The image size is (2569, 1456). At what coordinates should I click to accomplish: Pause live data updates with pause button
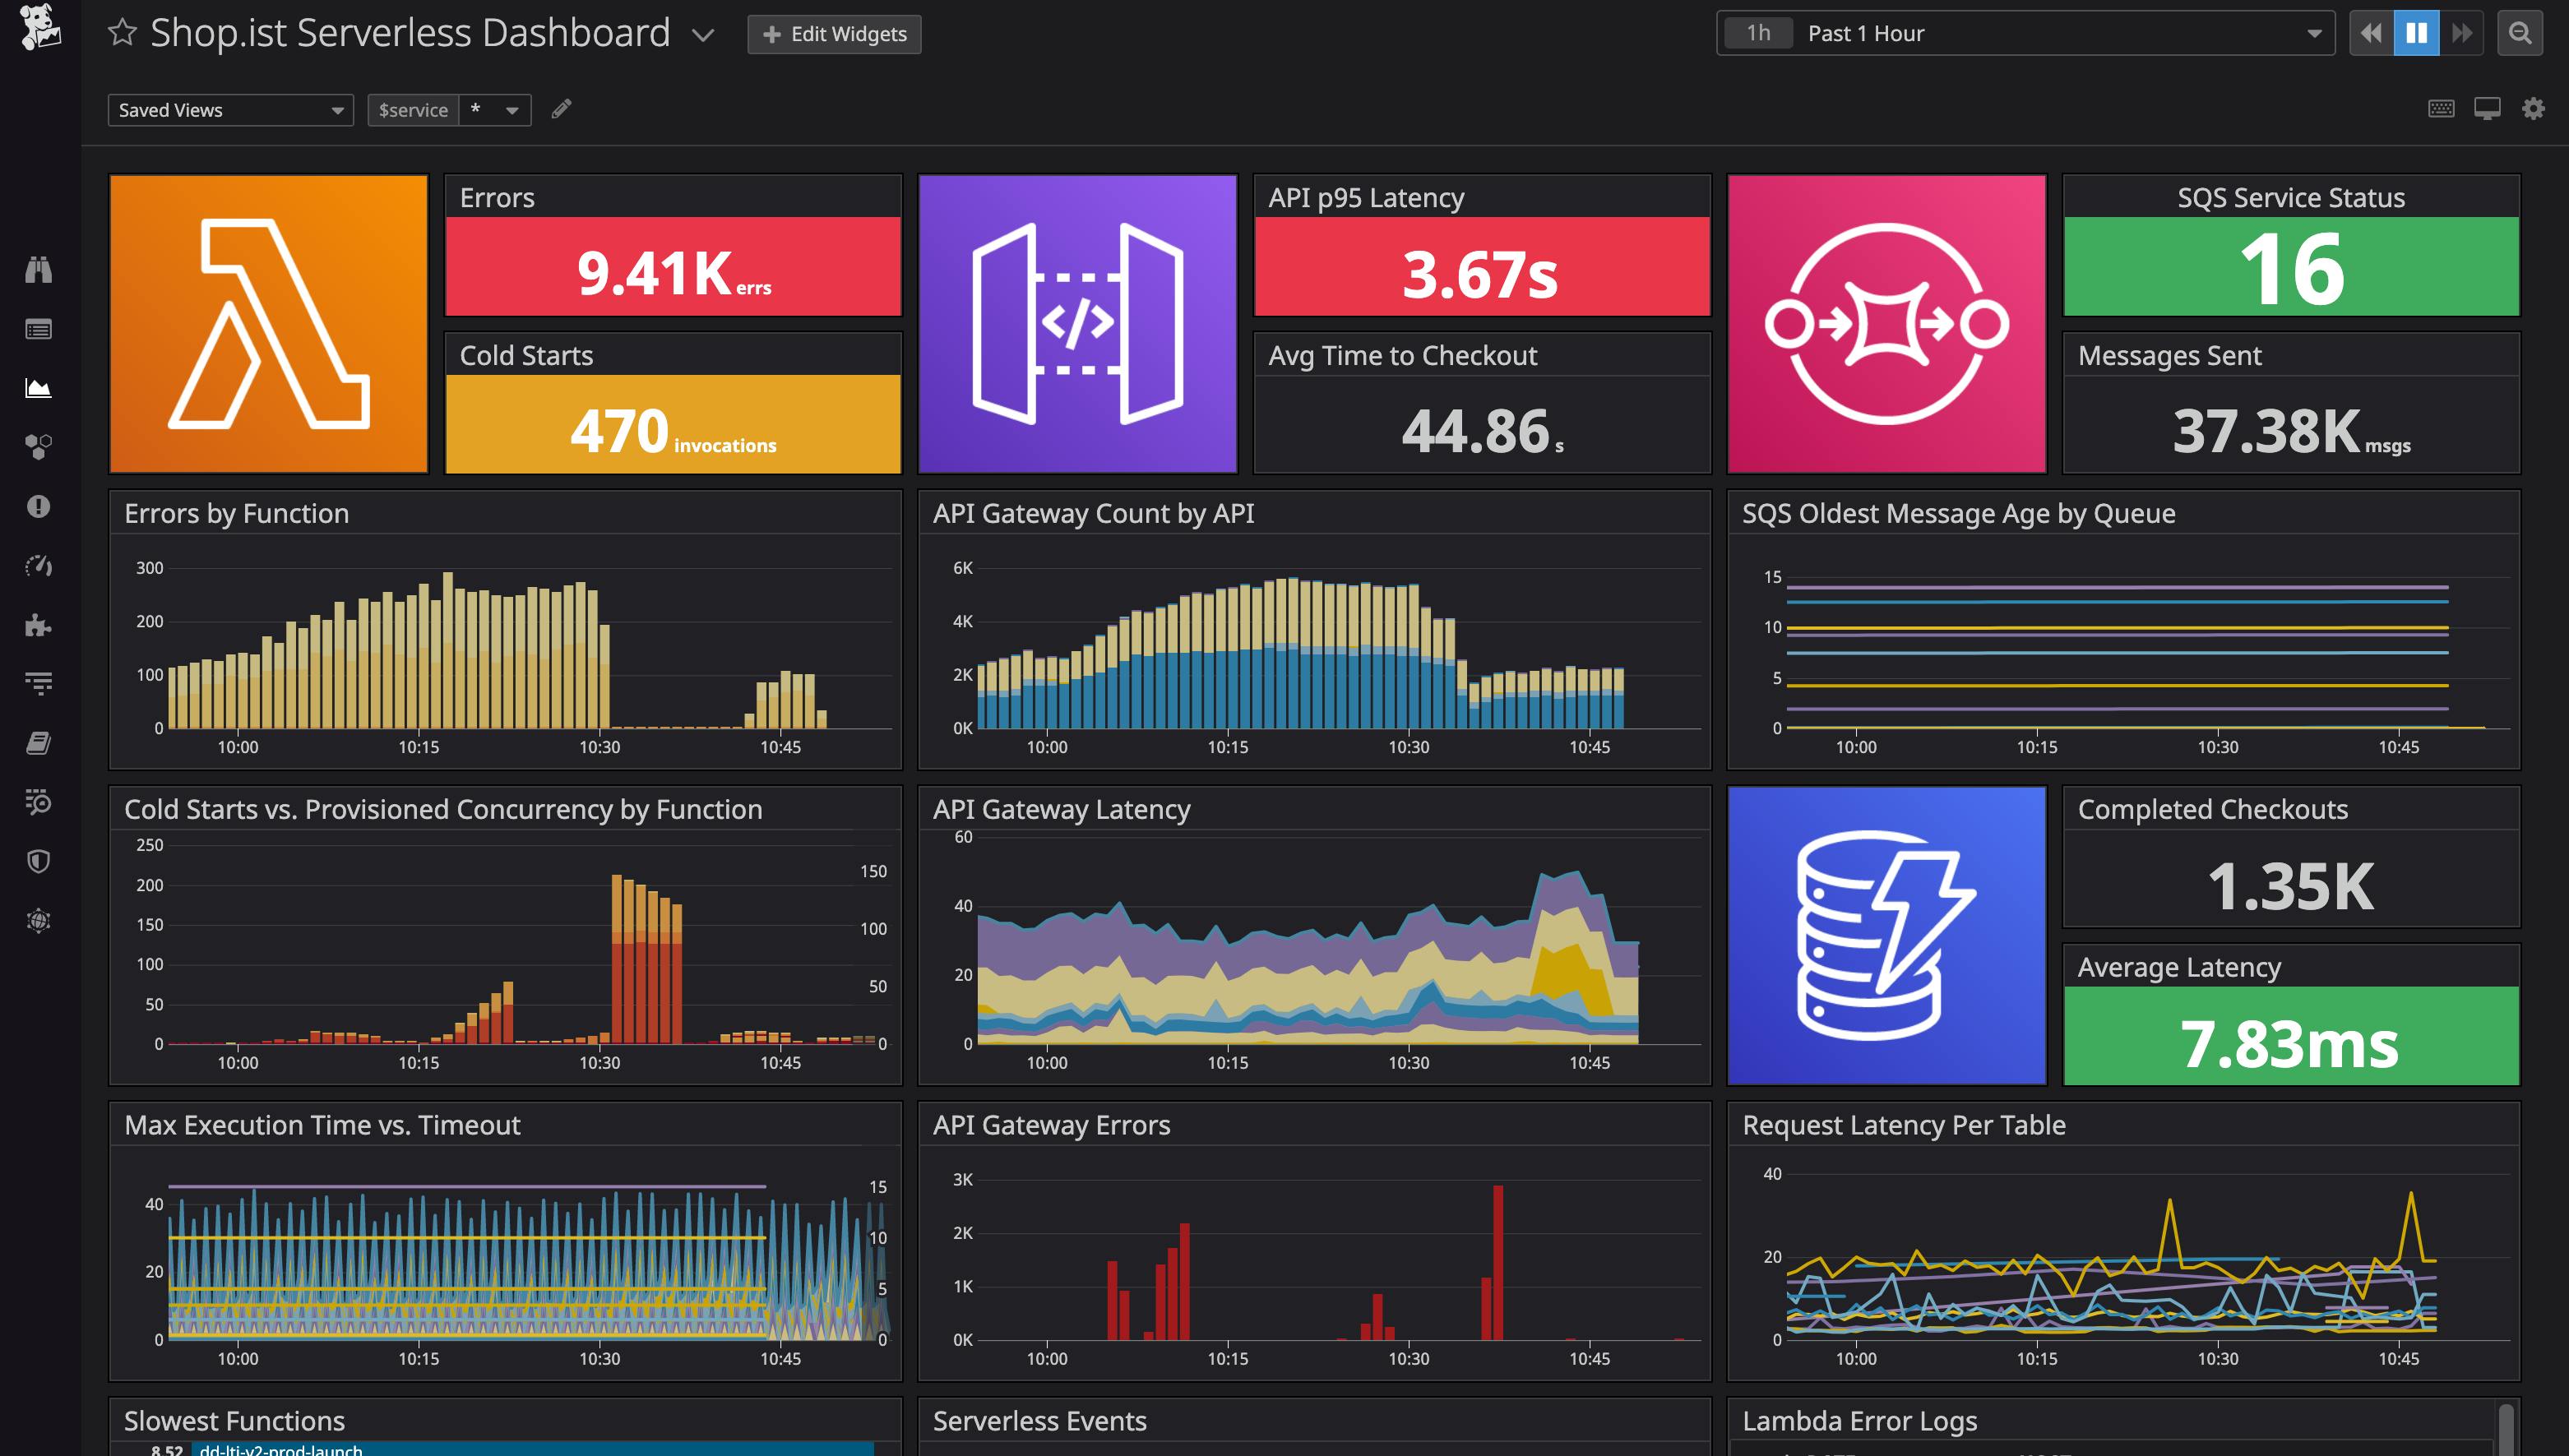tap(2416, 33)
